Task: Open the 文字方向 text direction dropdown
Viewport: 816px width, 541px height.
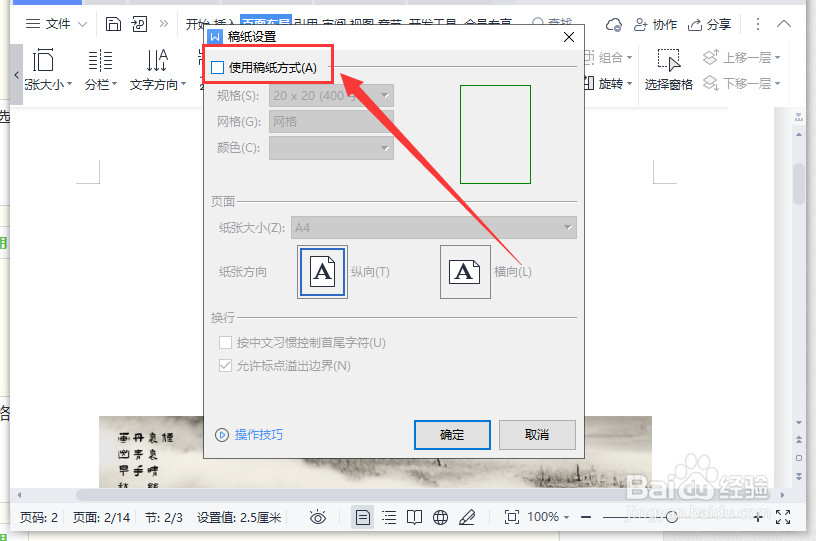Action: [158, 70]
